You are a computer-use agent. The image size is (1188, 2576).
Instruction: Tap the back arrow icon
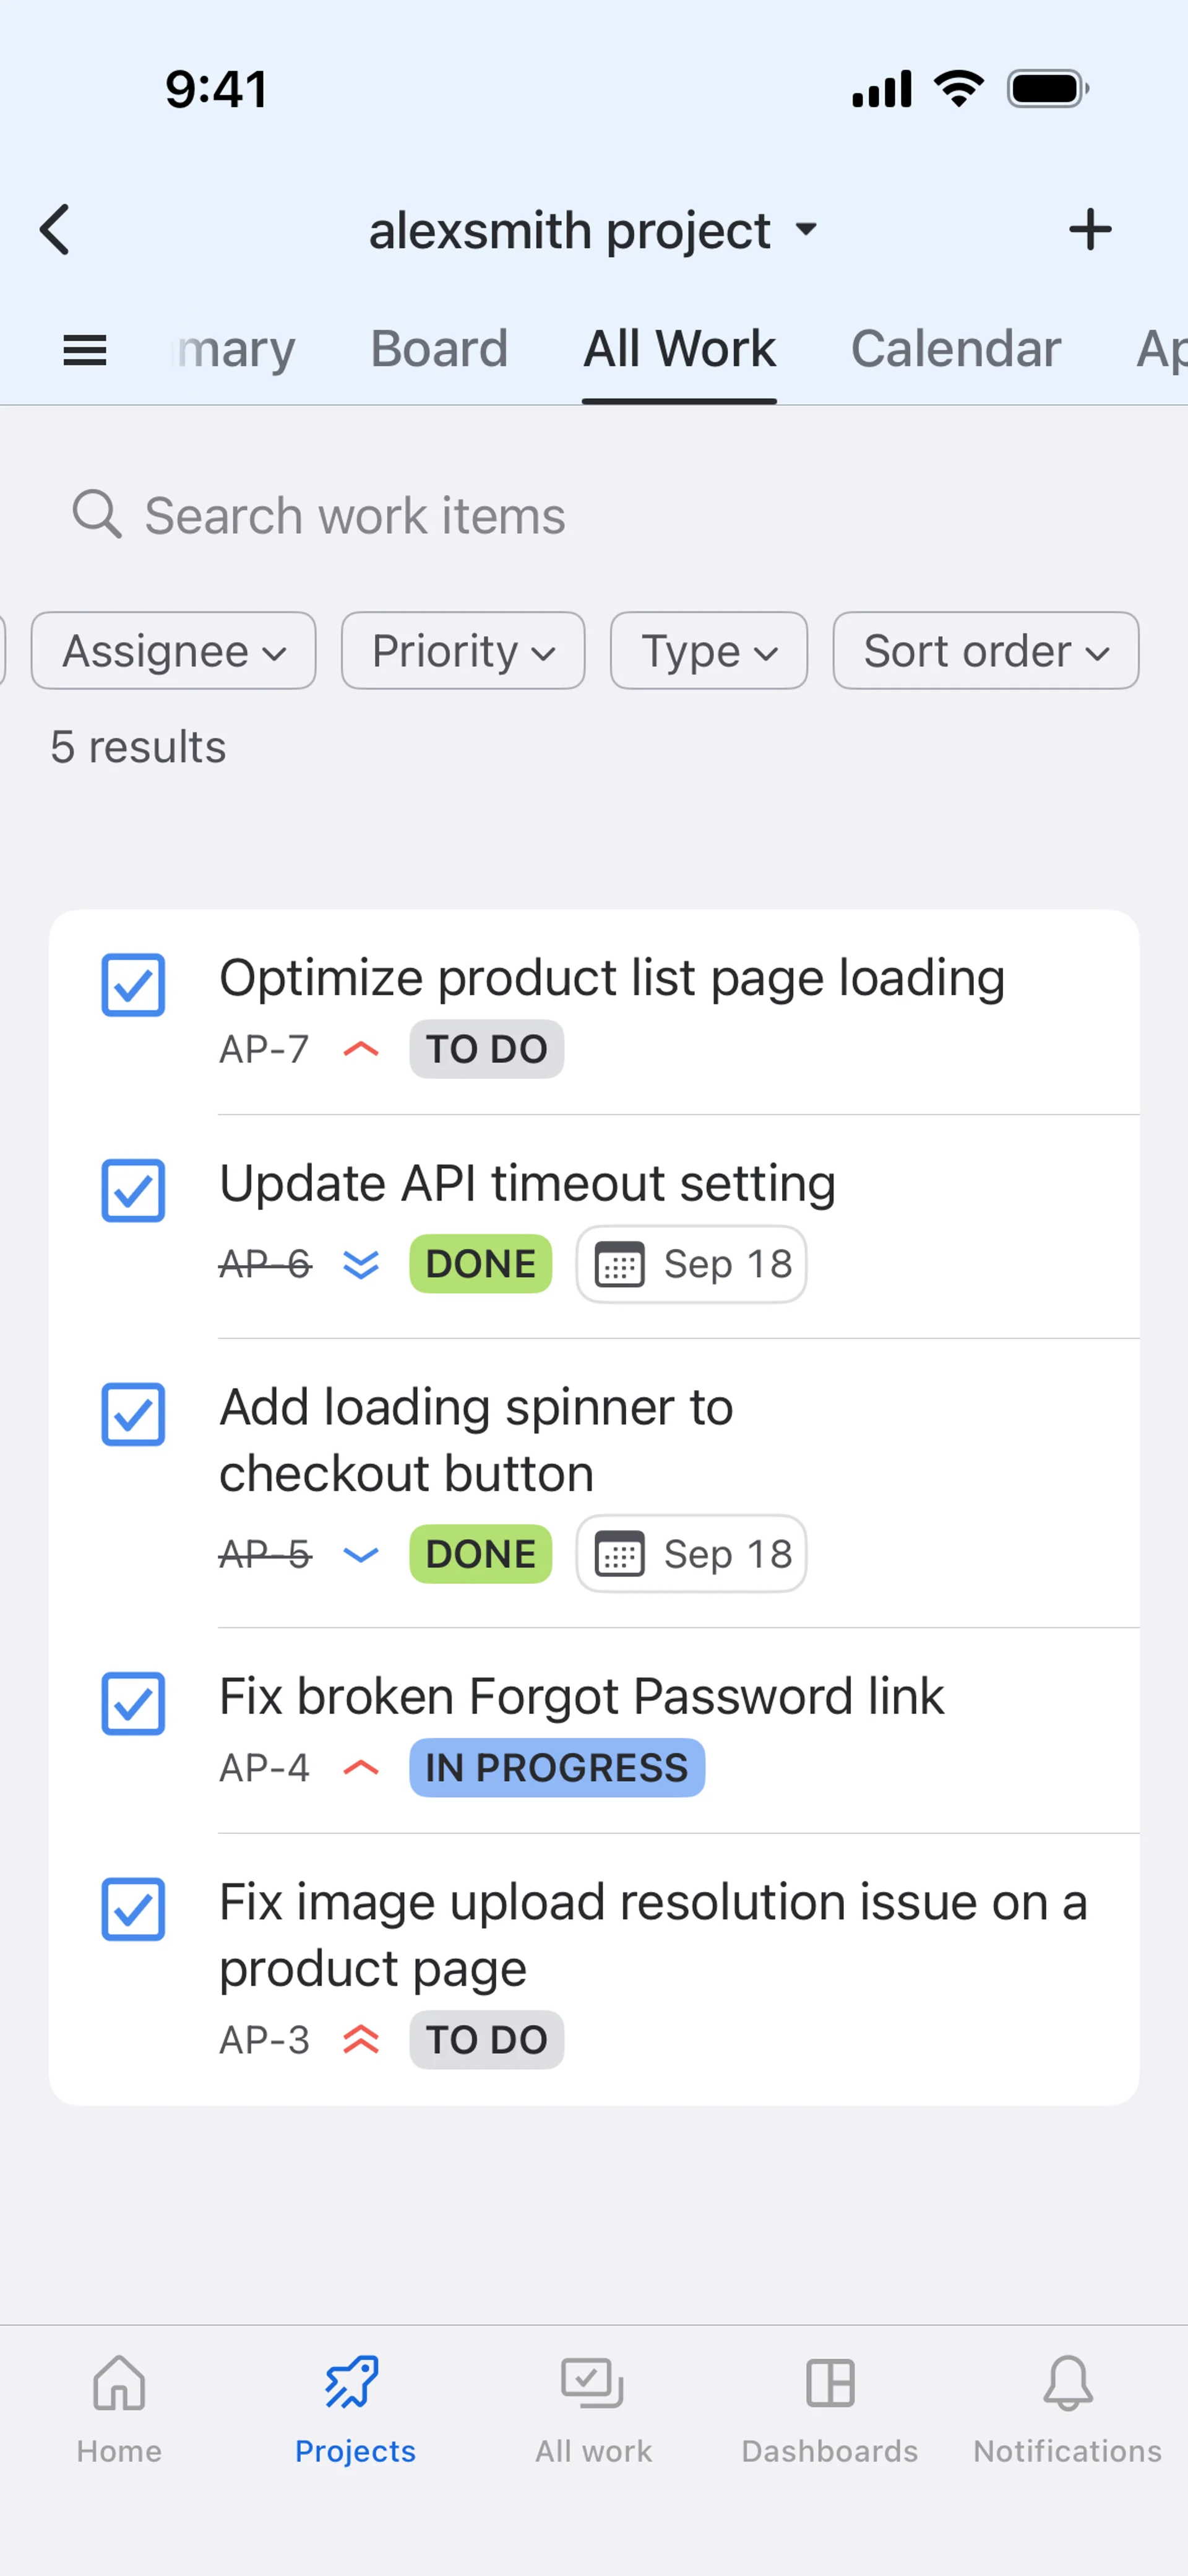click(x=56, y=230)
